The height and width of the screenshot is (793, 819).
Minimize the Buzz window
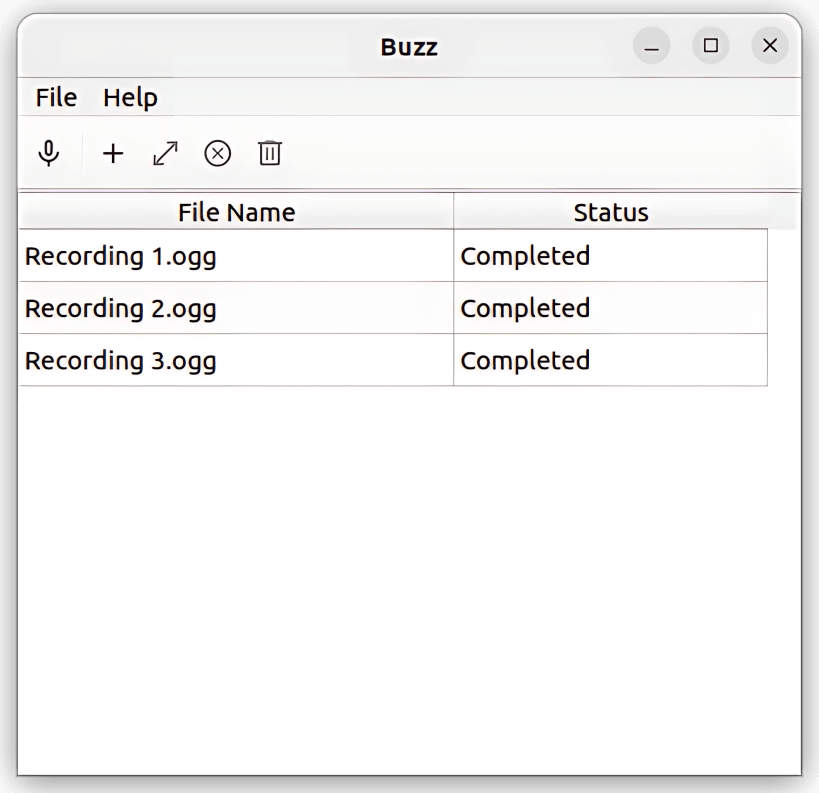(651, 46)
